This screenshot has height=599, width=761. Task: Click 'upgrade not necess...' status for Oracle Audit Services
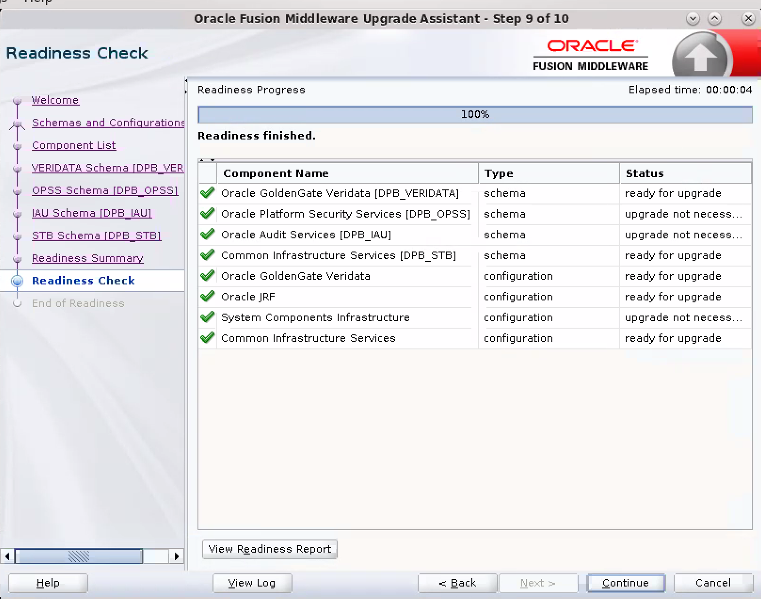click(684, 234)
